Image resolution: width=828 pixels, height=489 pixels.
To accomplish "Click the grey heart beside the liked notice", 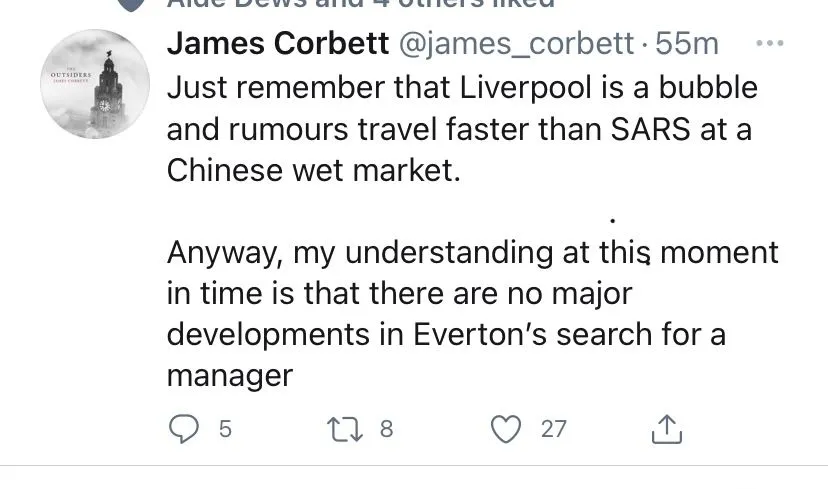I will (130, 3).
